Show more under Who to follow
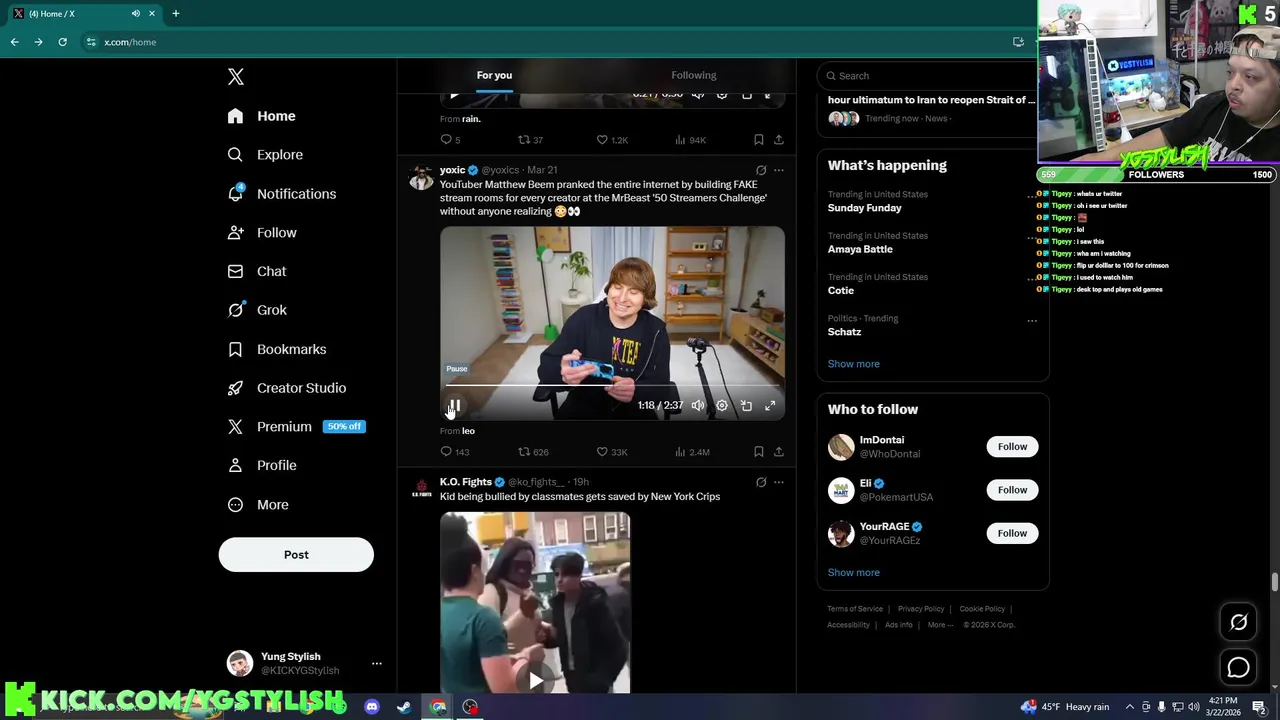The width and height of the screenshot is (1280, 720). (854, 573)
